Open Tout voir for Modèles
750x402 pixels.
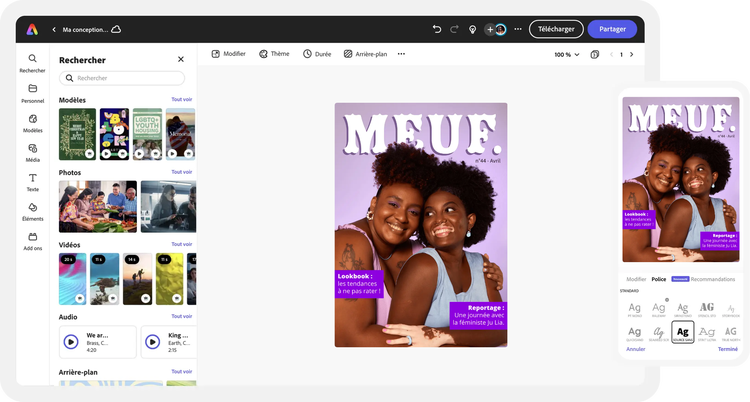[x=182, y=100]
